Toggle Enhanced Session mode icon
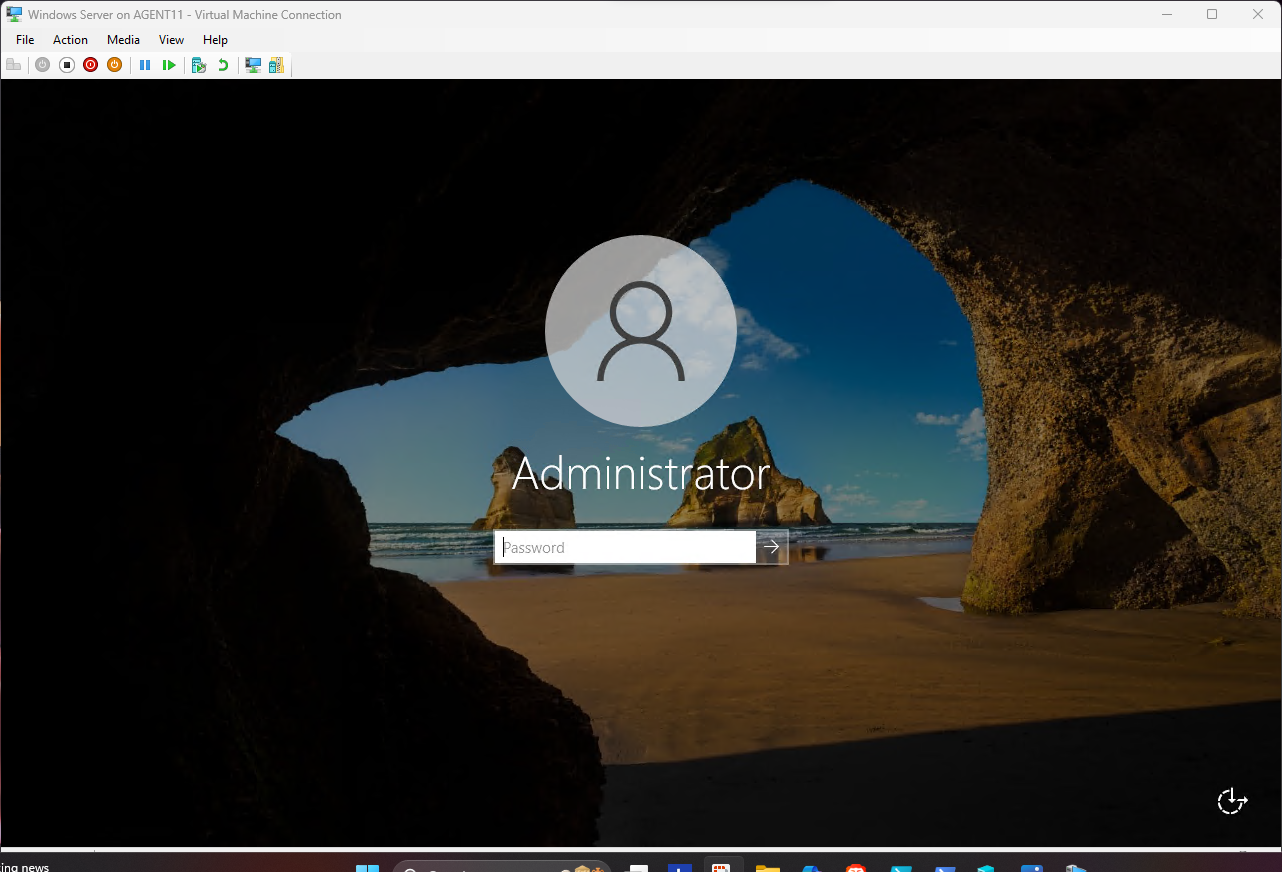The height and width of the screenshot is (872, 1282). [253, 65]
